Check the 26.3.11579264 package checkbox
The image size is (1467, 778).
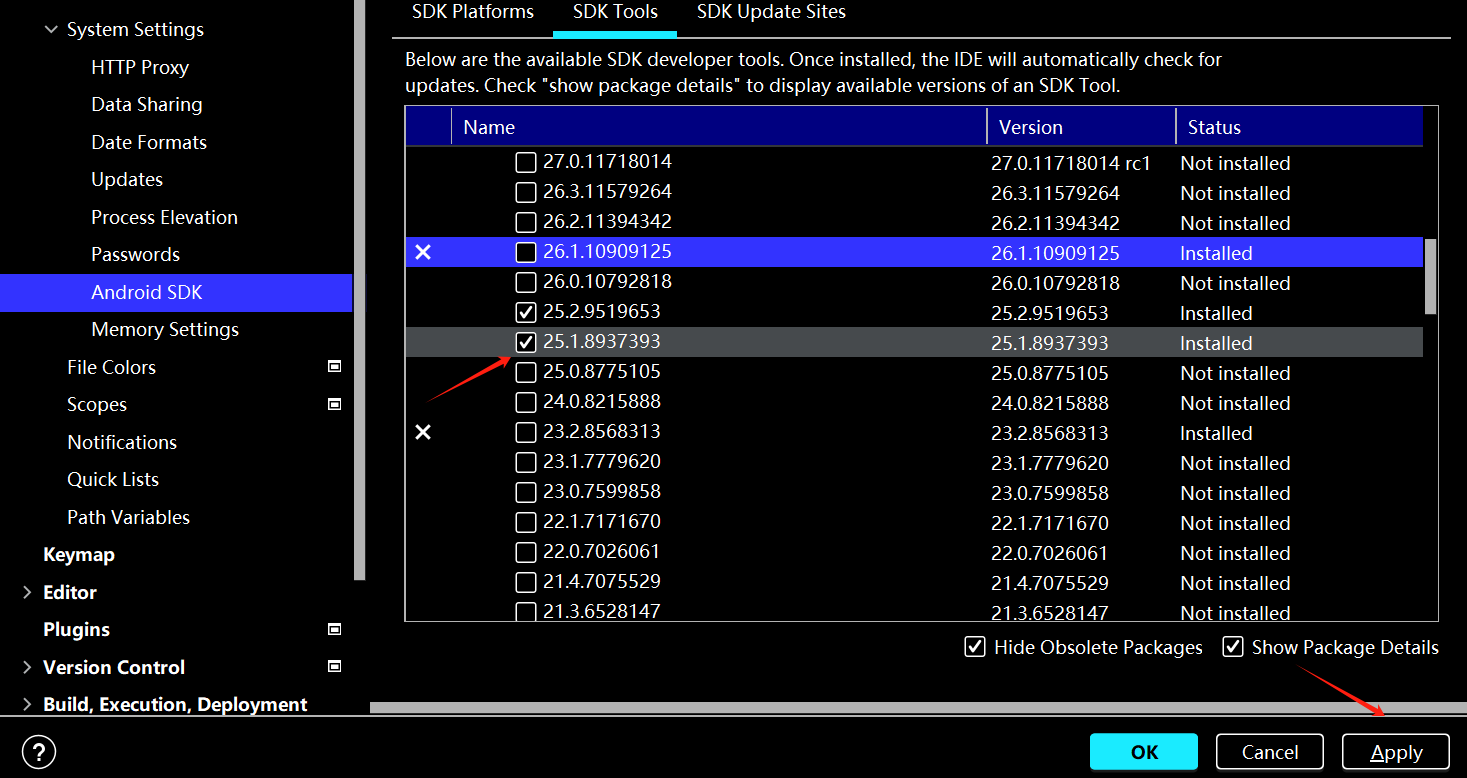click(x=526, y=192)
